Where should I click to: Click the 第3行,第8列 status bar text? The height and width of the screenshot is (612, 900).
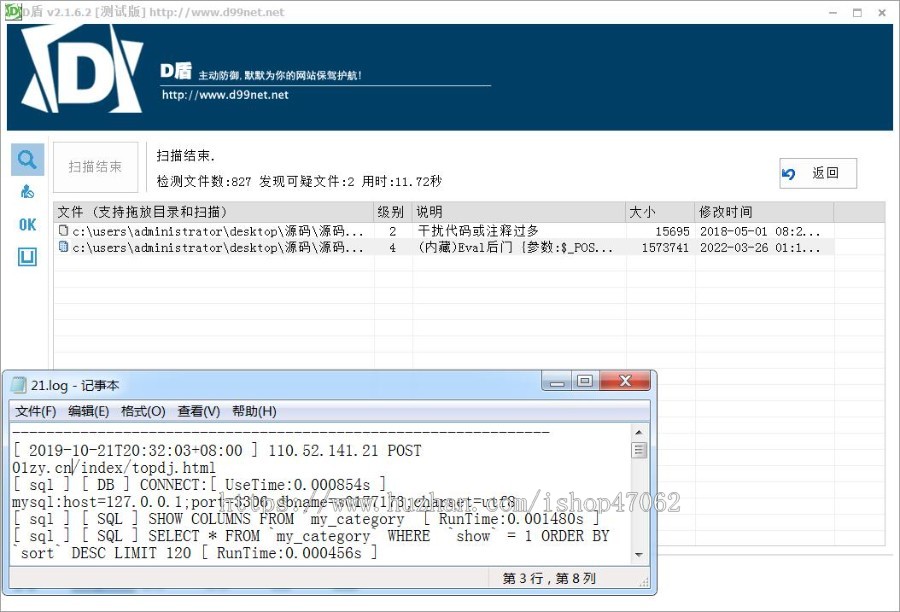point(549,578)
